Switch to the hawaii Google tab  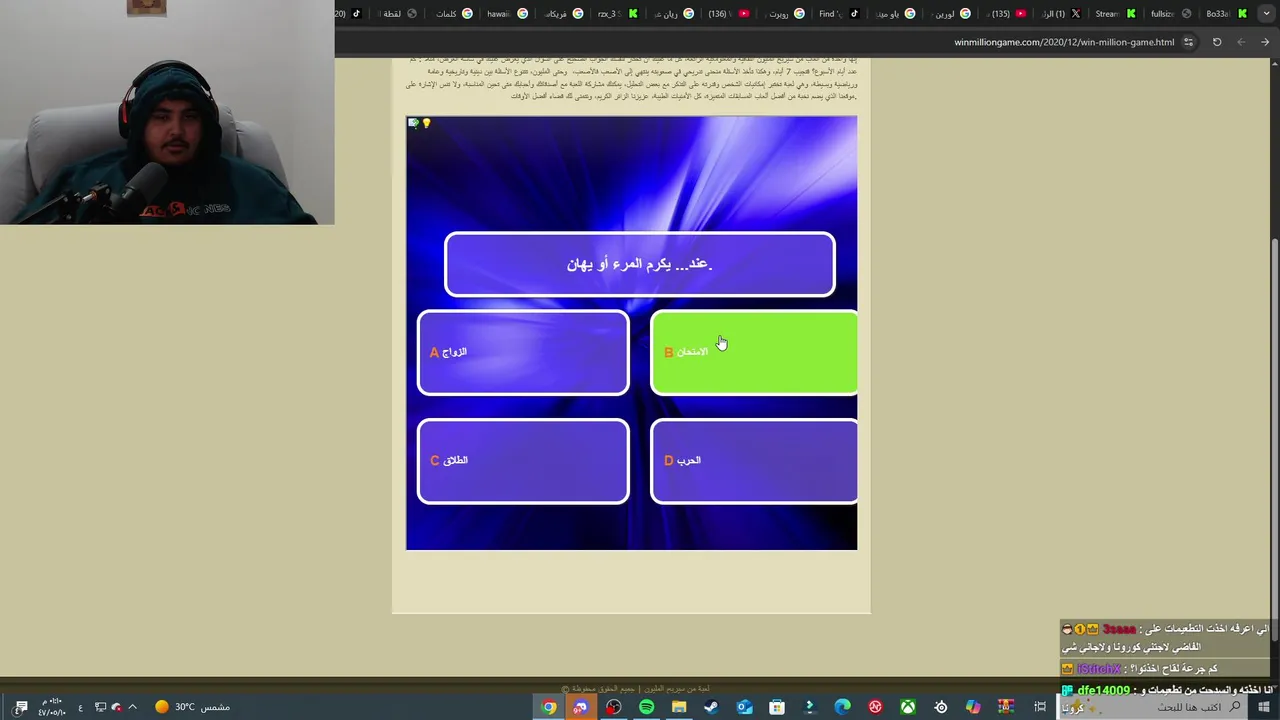click(506, 14)
